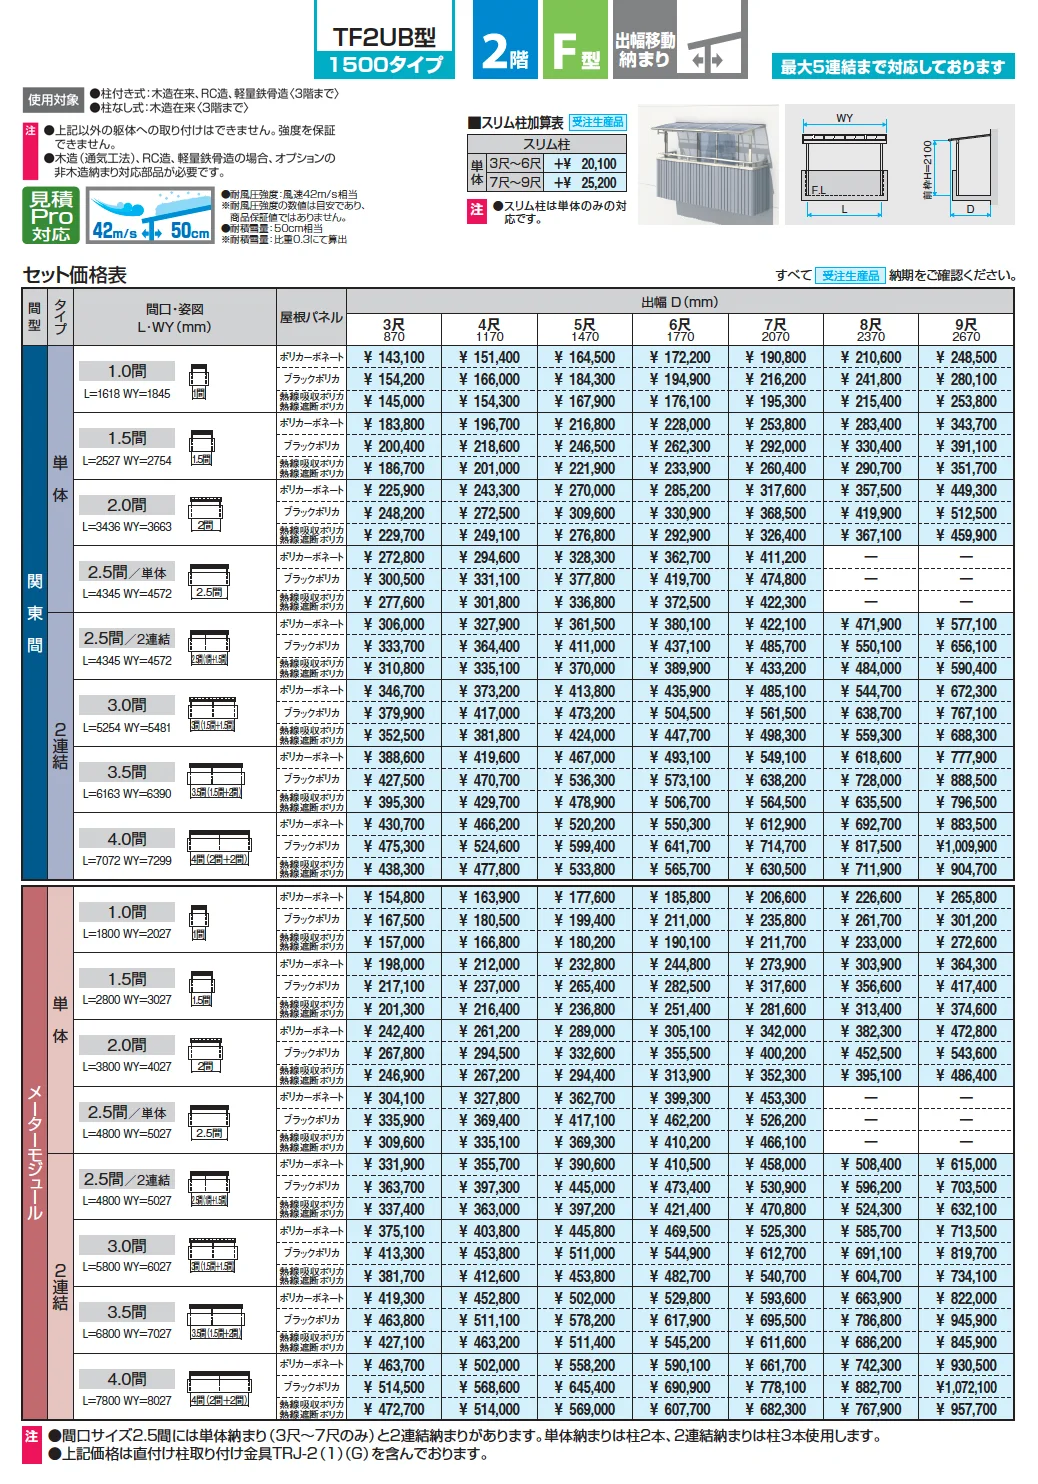Click the 3.0間 diagram beside L=5800 WY=6027
Screen dimensions: 1038x1484
pos(213,1255)
